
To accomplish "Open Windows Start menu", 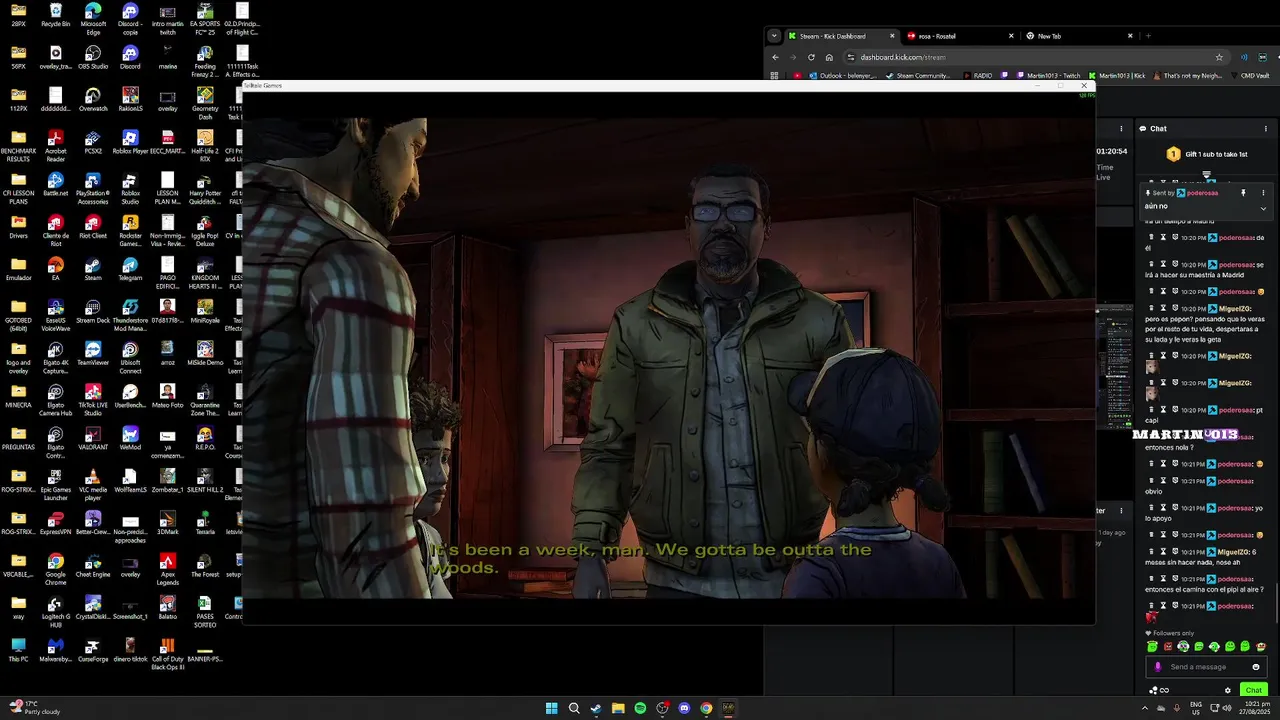I will click(x=551, y=708).
